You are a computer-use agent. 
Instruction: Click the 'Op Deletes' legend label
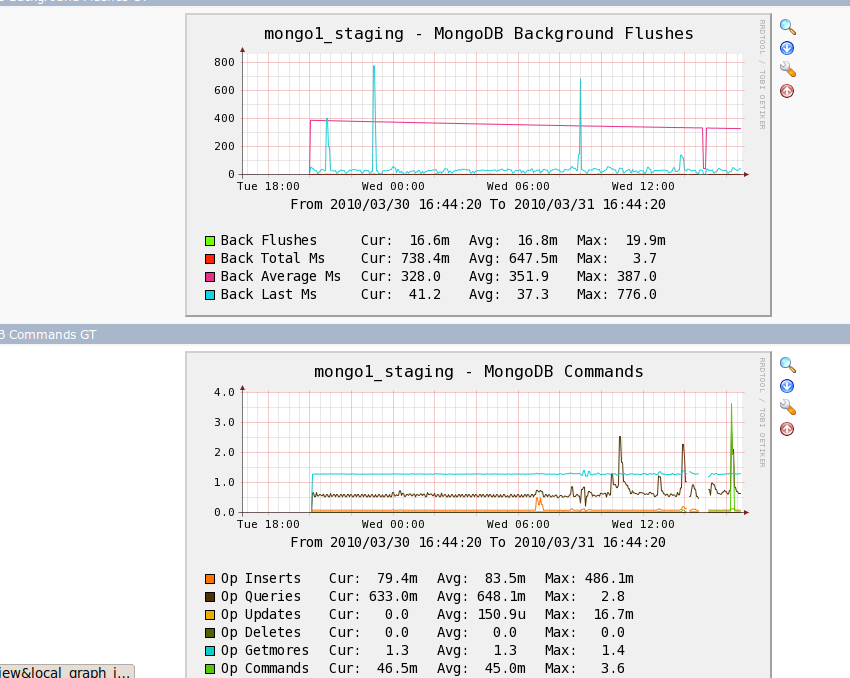(260, 632)
